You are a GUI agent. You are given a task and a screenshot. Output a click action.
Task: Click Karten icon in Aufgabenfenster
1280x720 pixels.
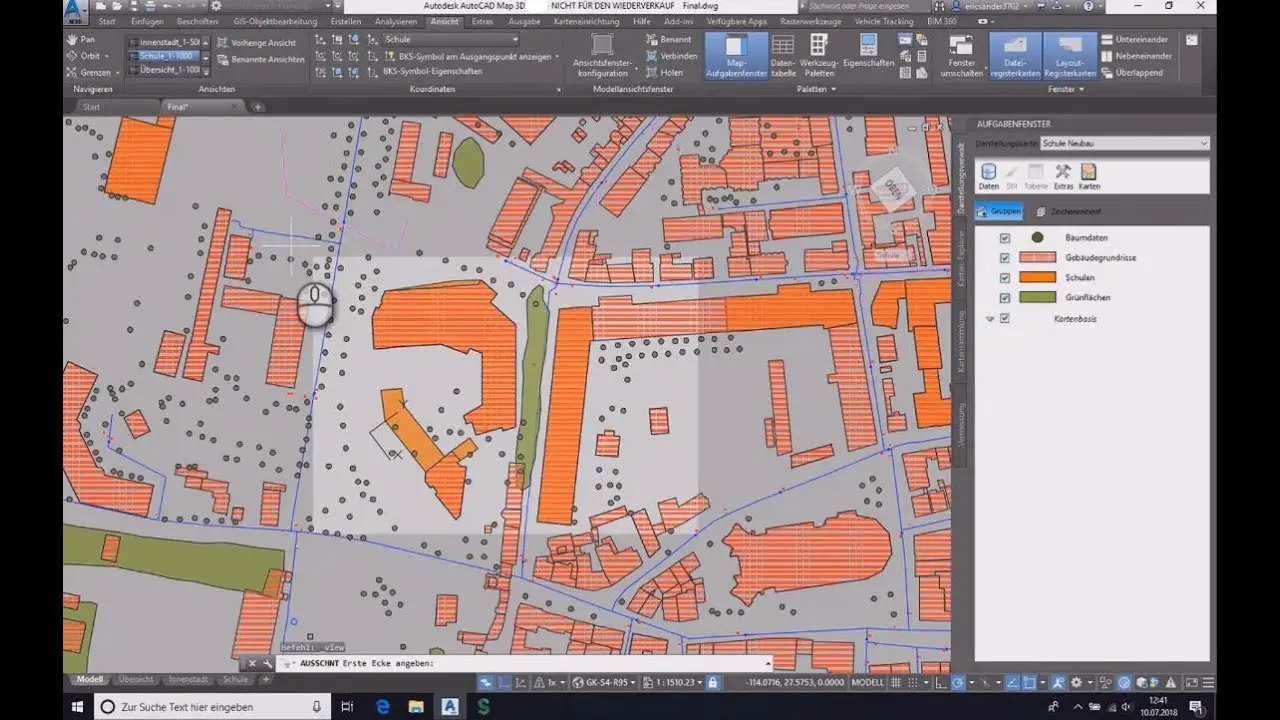(x=1089, y=177)
